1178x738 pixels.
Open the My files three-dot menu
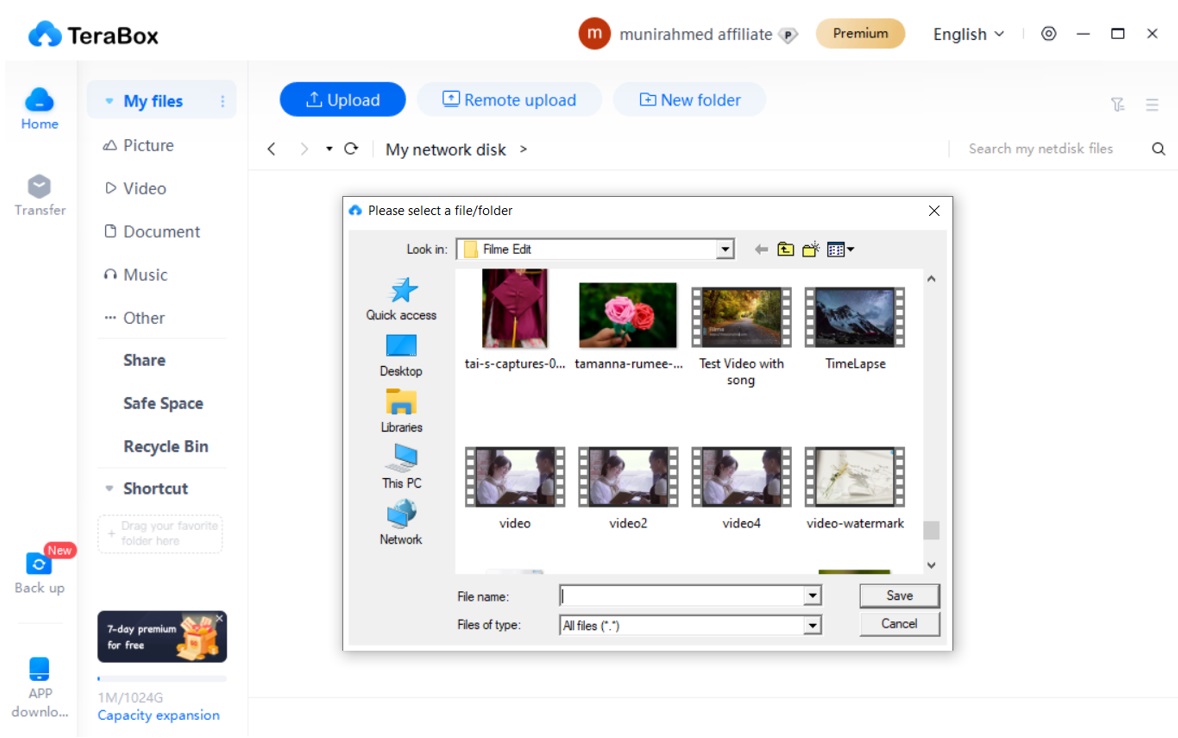tap(222, 101)
